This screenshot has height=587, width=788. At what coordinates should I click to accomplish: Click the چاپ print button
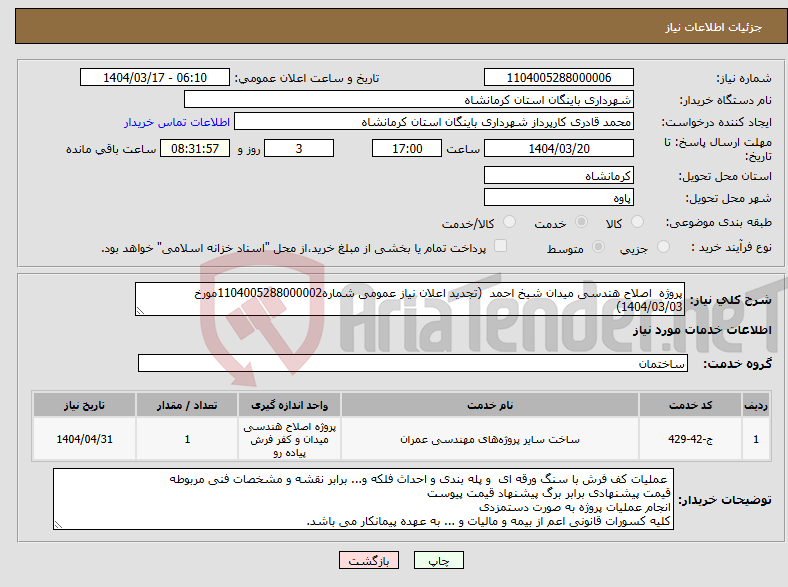pyautogui.click(x=439, y=560)
